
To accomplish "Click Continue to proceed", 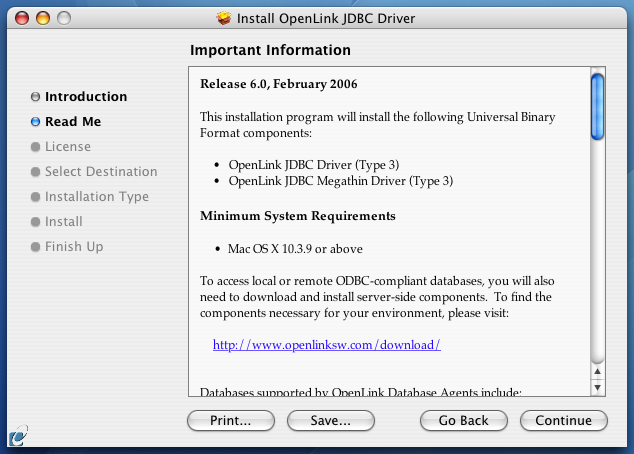I will pos(564,421).
